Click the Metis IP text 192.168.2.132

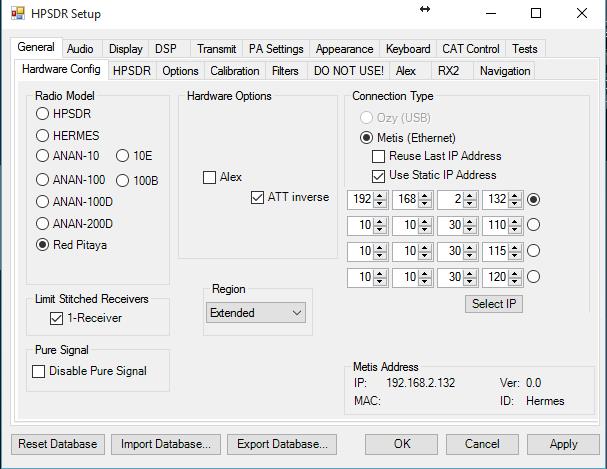tap(420, 383)
